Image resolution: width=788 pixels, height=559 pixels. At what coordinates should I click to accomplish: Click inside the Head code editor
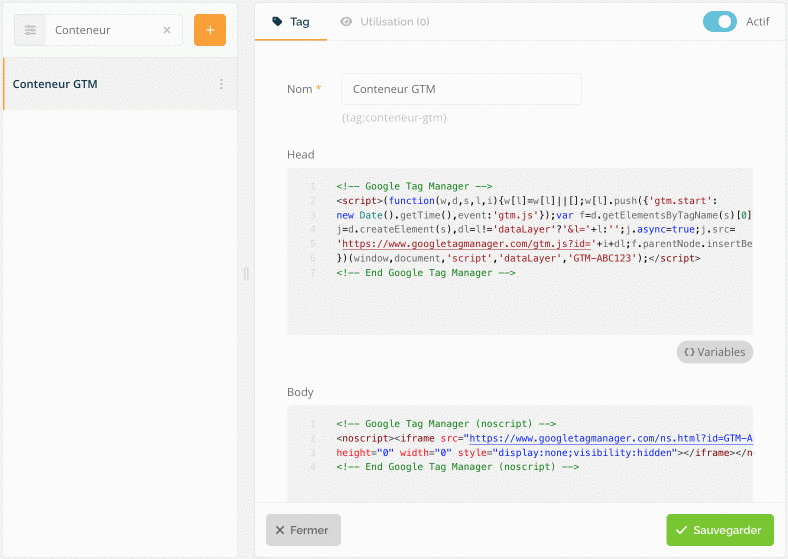[520, 251]
